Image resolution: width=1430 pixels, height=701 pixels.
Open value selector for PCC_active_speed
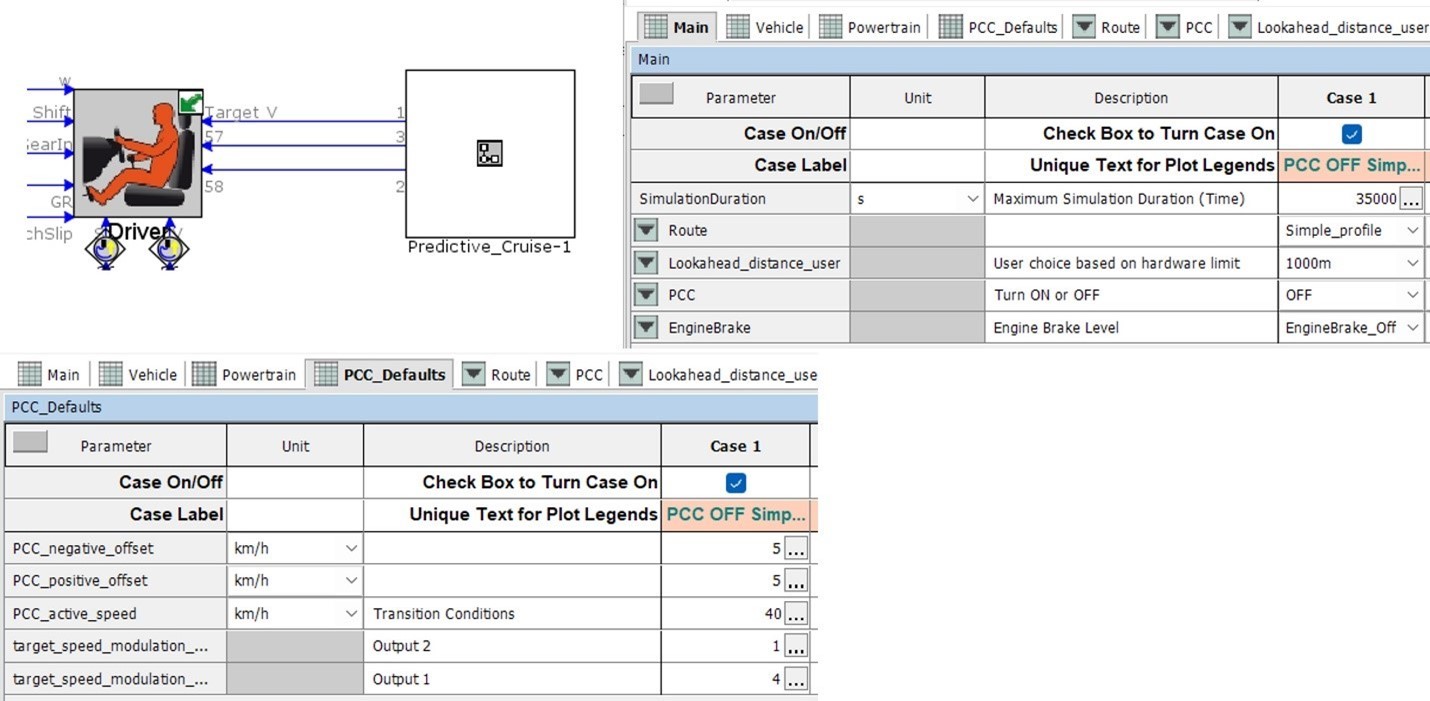[x=795, y=614]
